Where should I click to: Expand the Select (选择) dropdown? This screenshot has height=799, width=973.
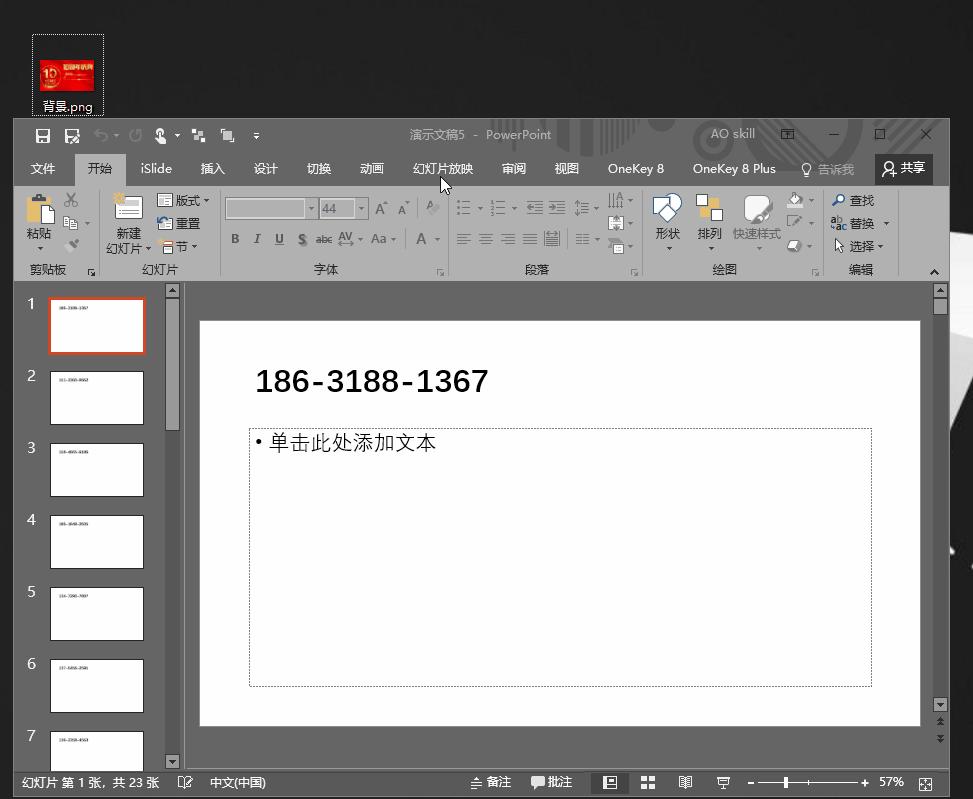click(861, 246)
